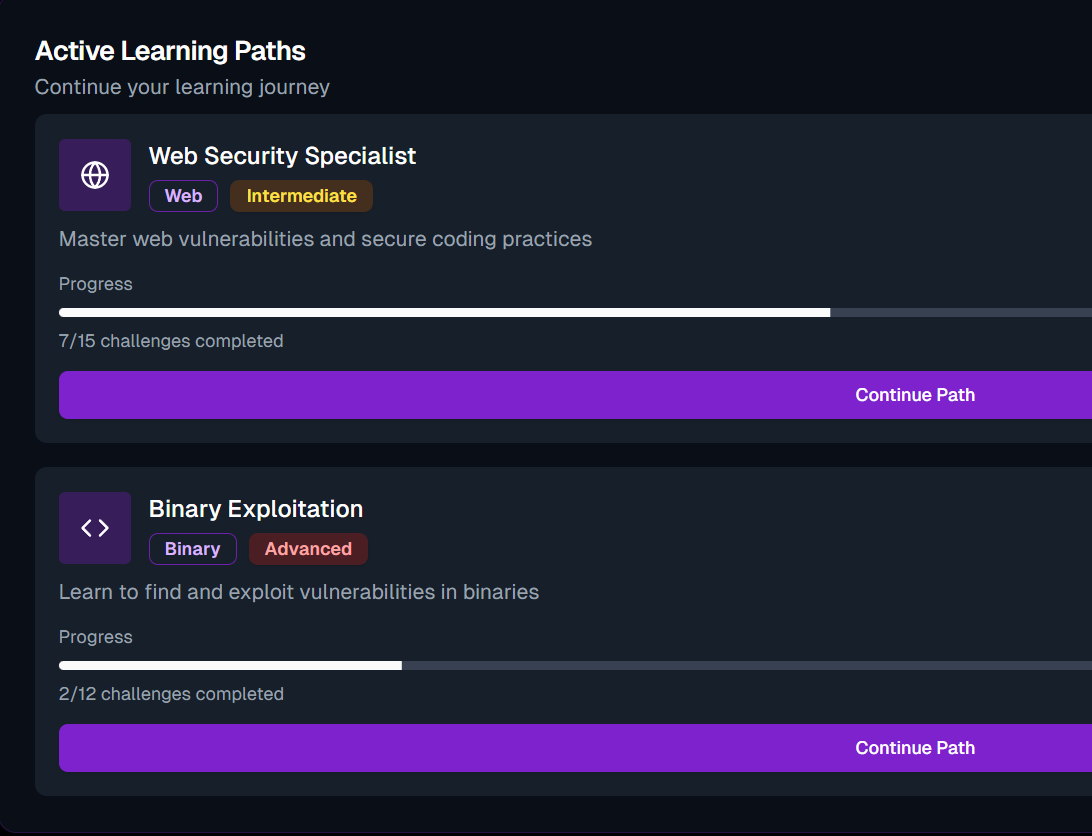Click the Progress label in Binary Exploitation card
The width and height of the screenshot is (1092, 836).
tap(95, 637)
